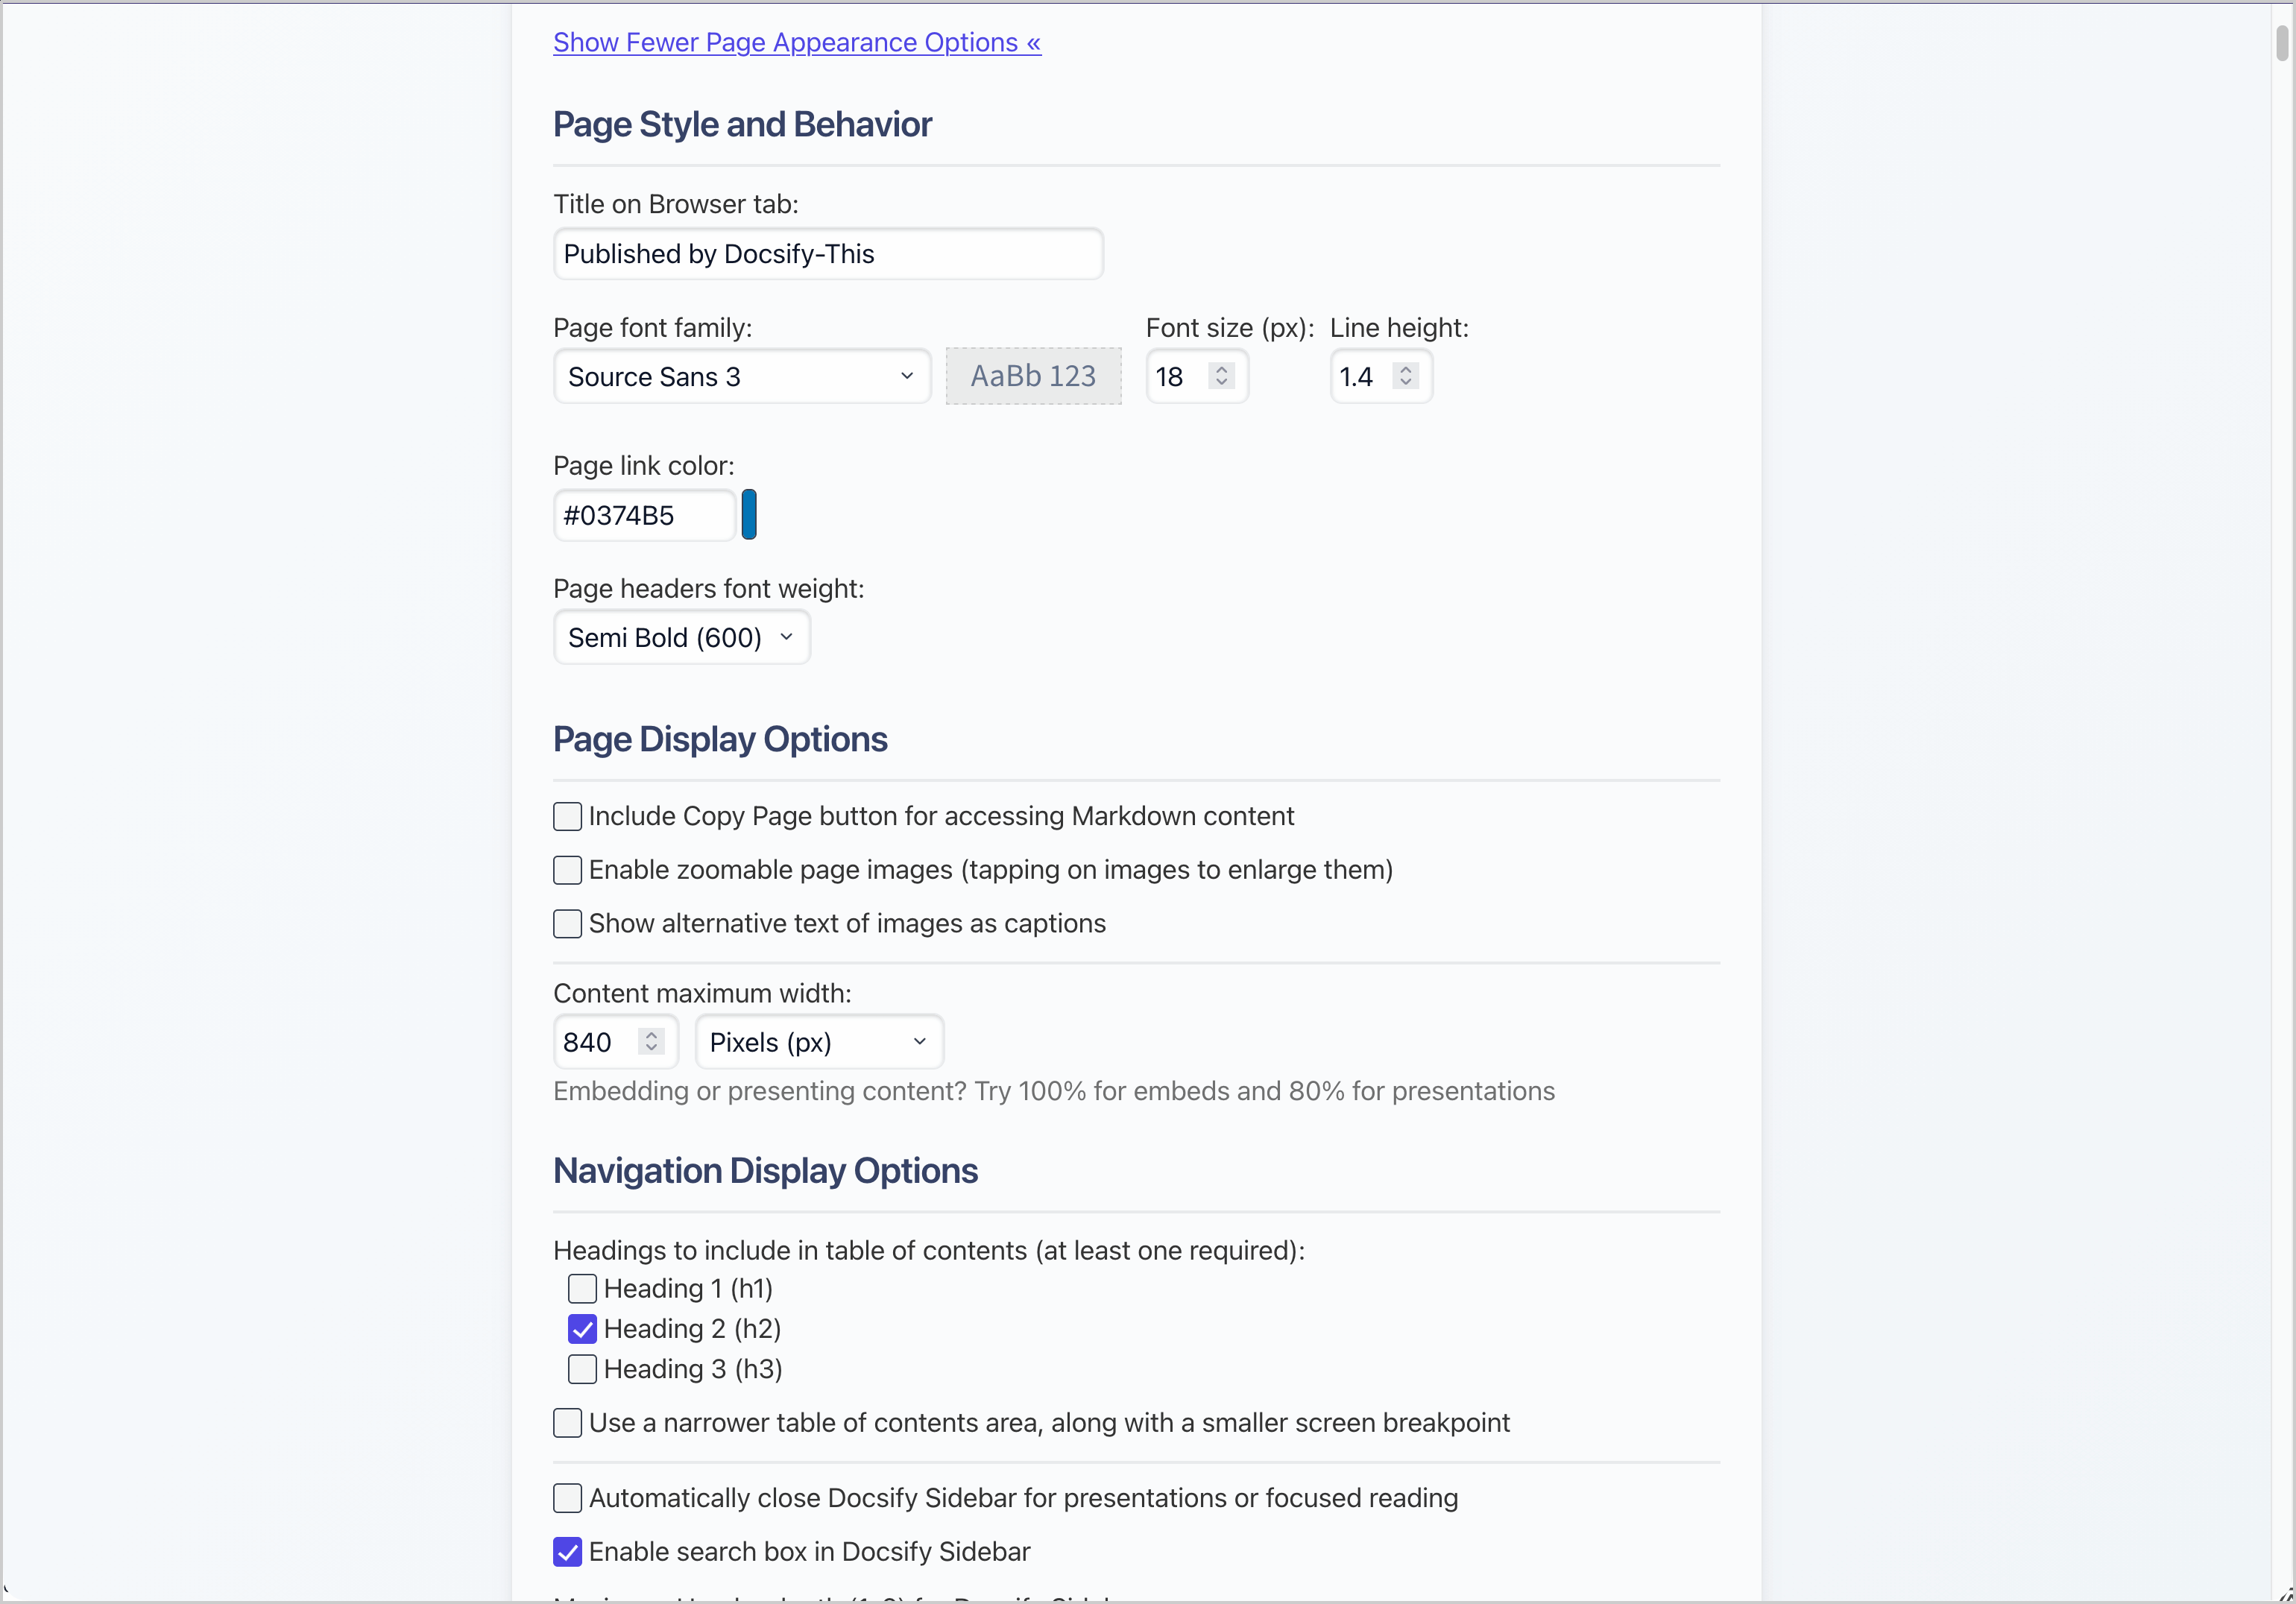Viewport: 2296px width, 1604px height.
Task: Check Automatically close Docsify Sidebar option
Action: point(567,1498)
